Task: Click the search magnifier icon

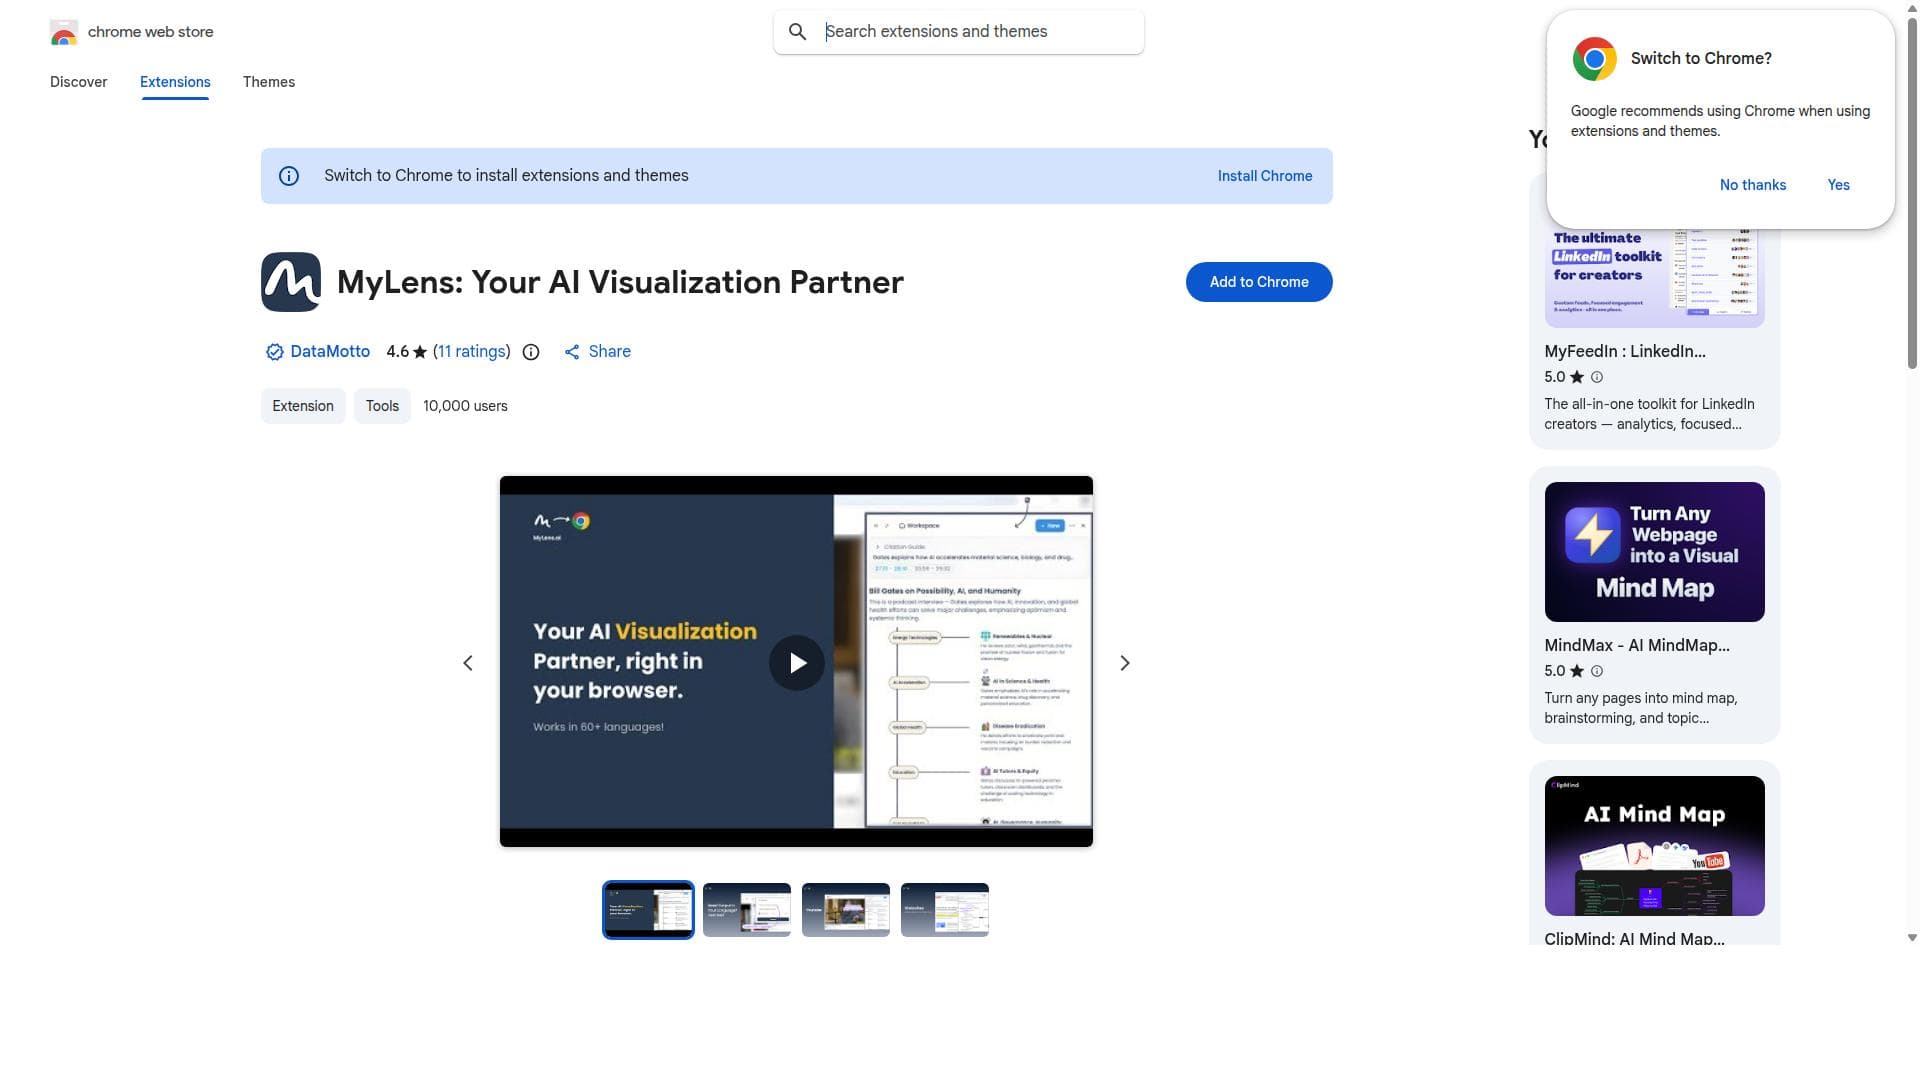Action: point(797,32)
